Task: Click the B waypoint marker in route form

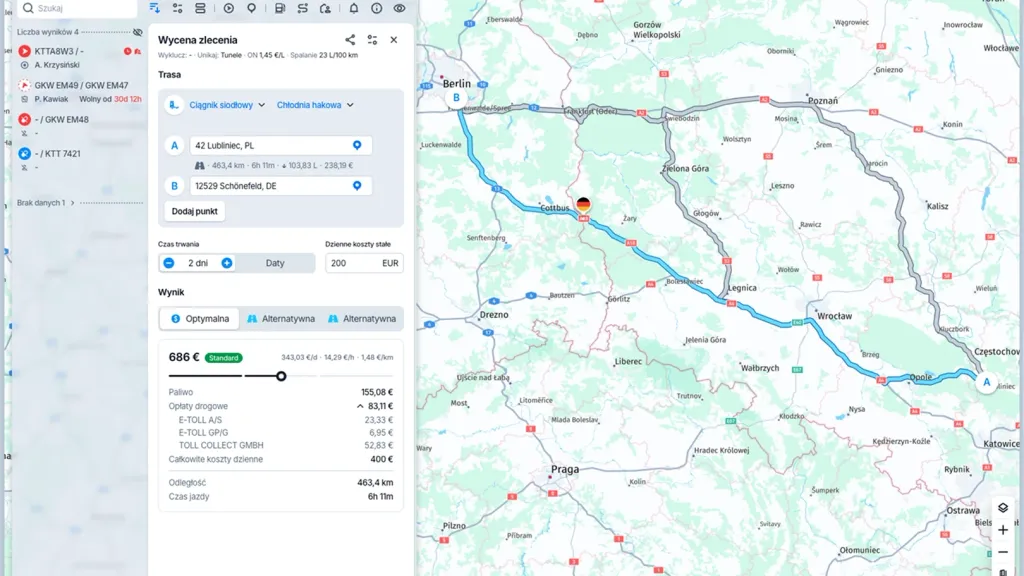Action: tap(174, 186)
